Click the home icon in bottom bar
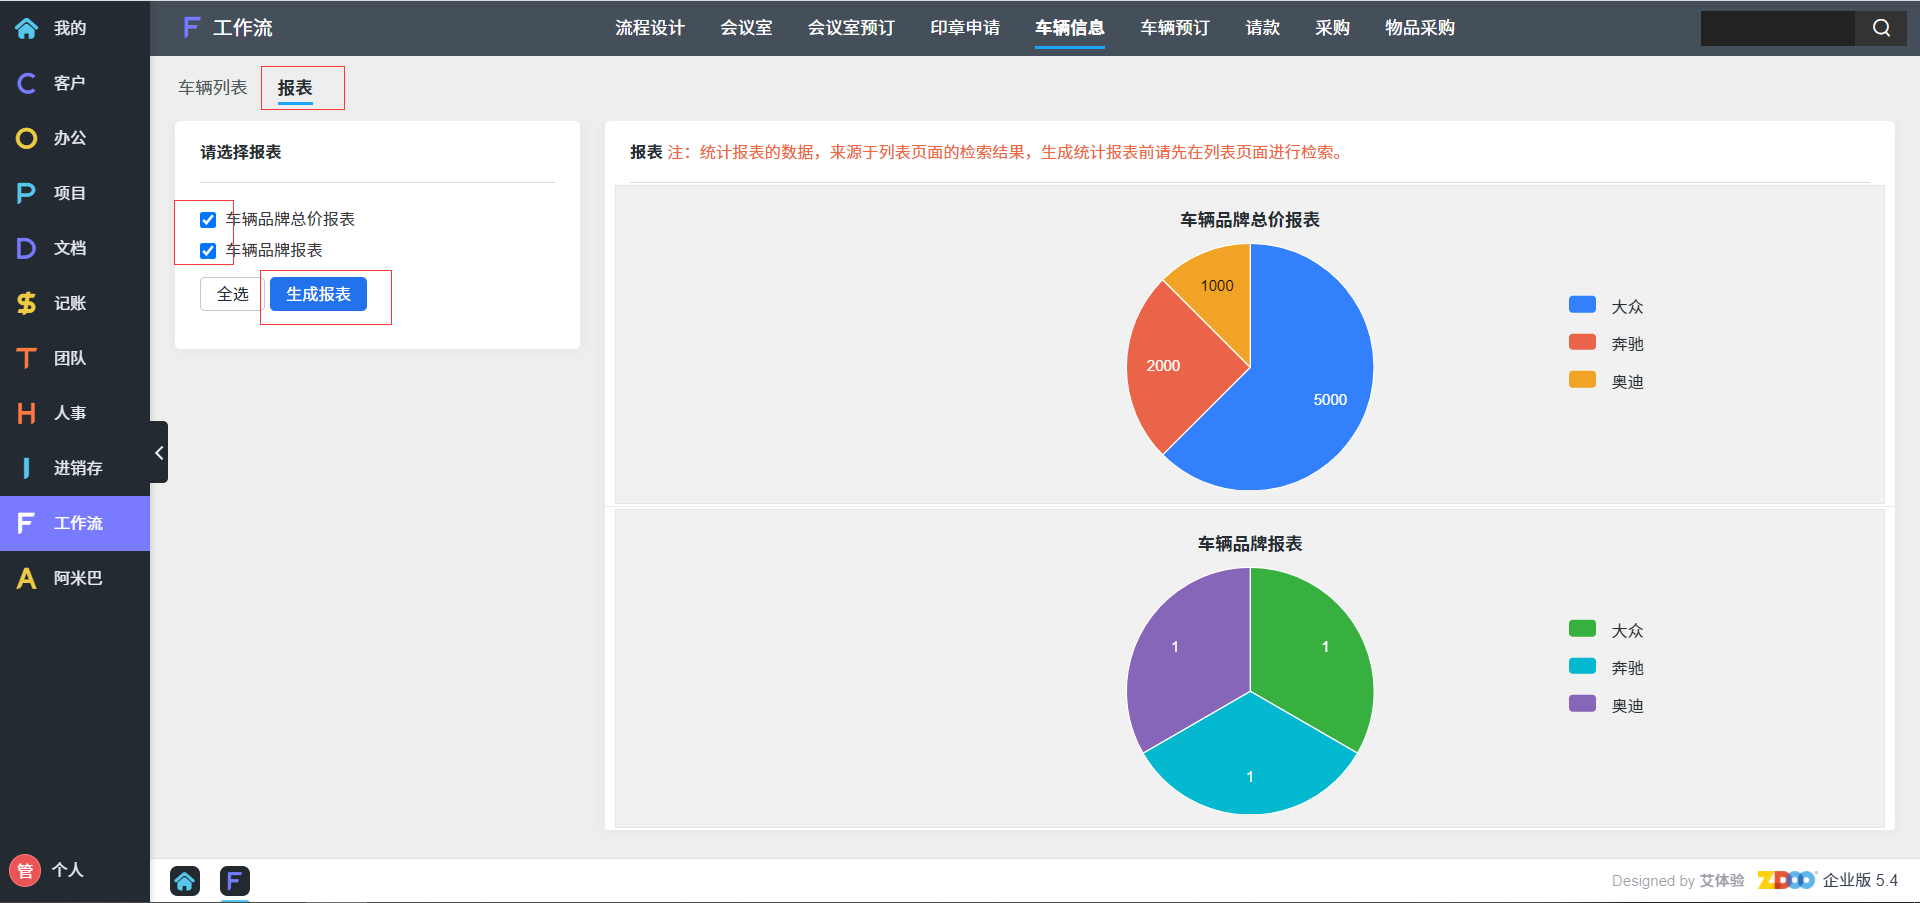The image size is (1920, 903). [185, 880]
